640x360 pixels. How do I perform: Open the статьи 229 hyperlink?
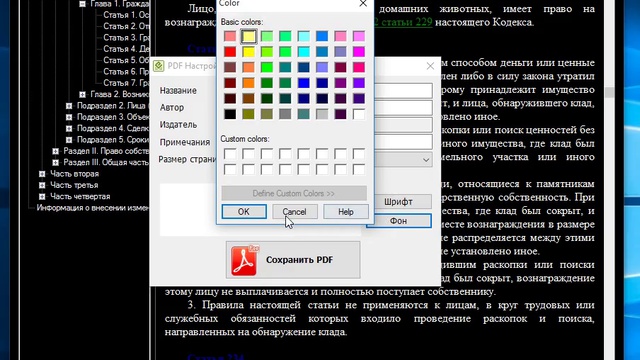tap(403, 22)
